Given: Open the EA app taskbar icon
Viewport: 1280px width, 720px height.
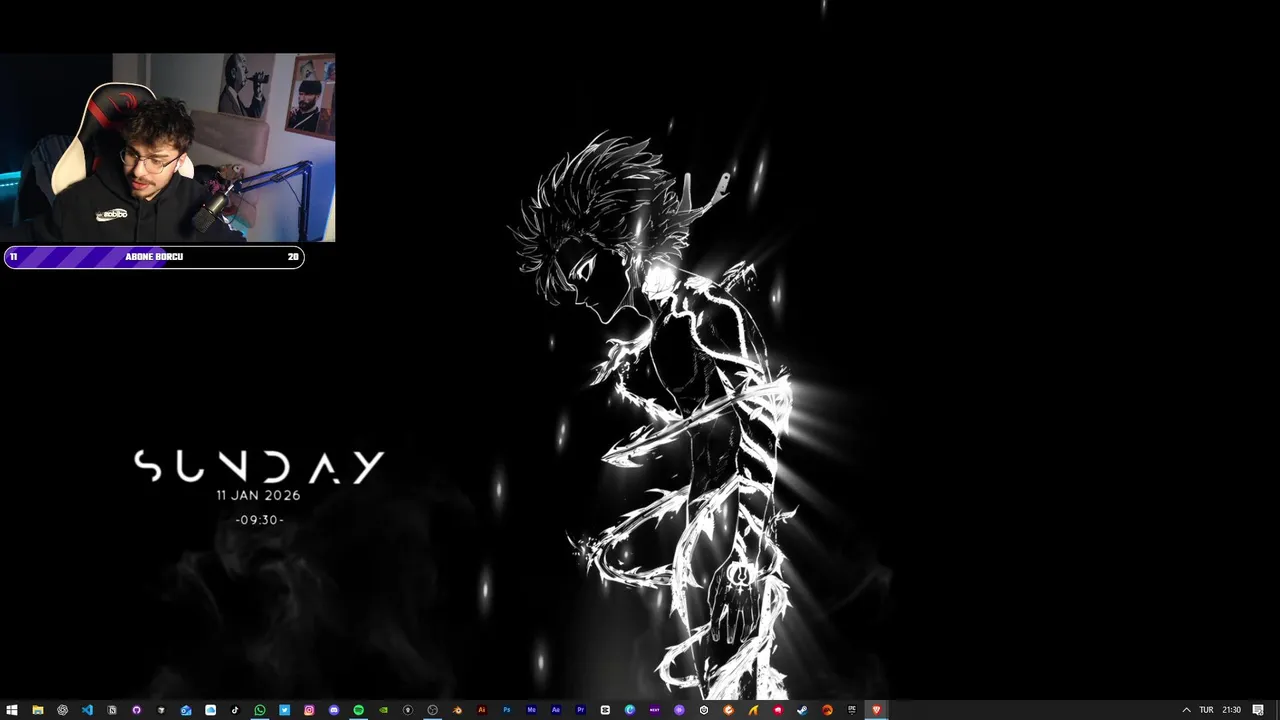Looking at the screenshot, I should pyautogui.click(x=827, y=710).
